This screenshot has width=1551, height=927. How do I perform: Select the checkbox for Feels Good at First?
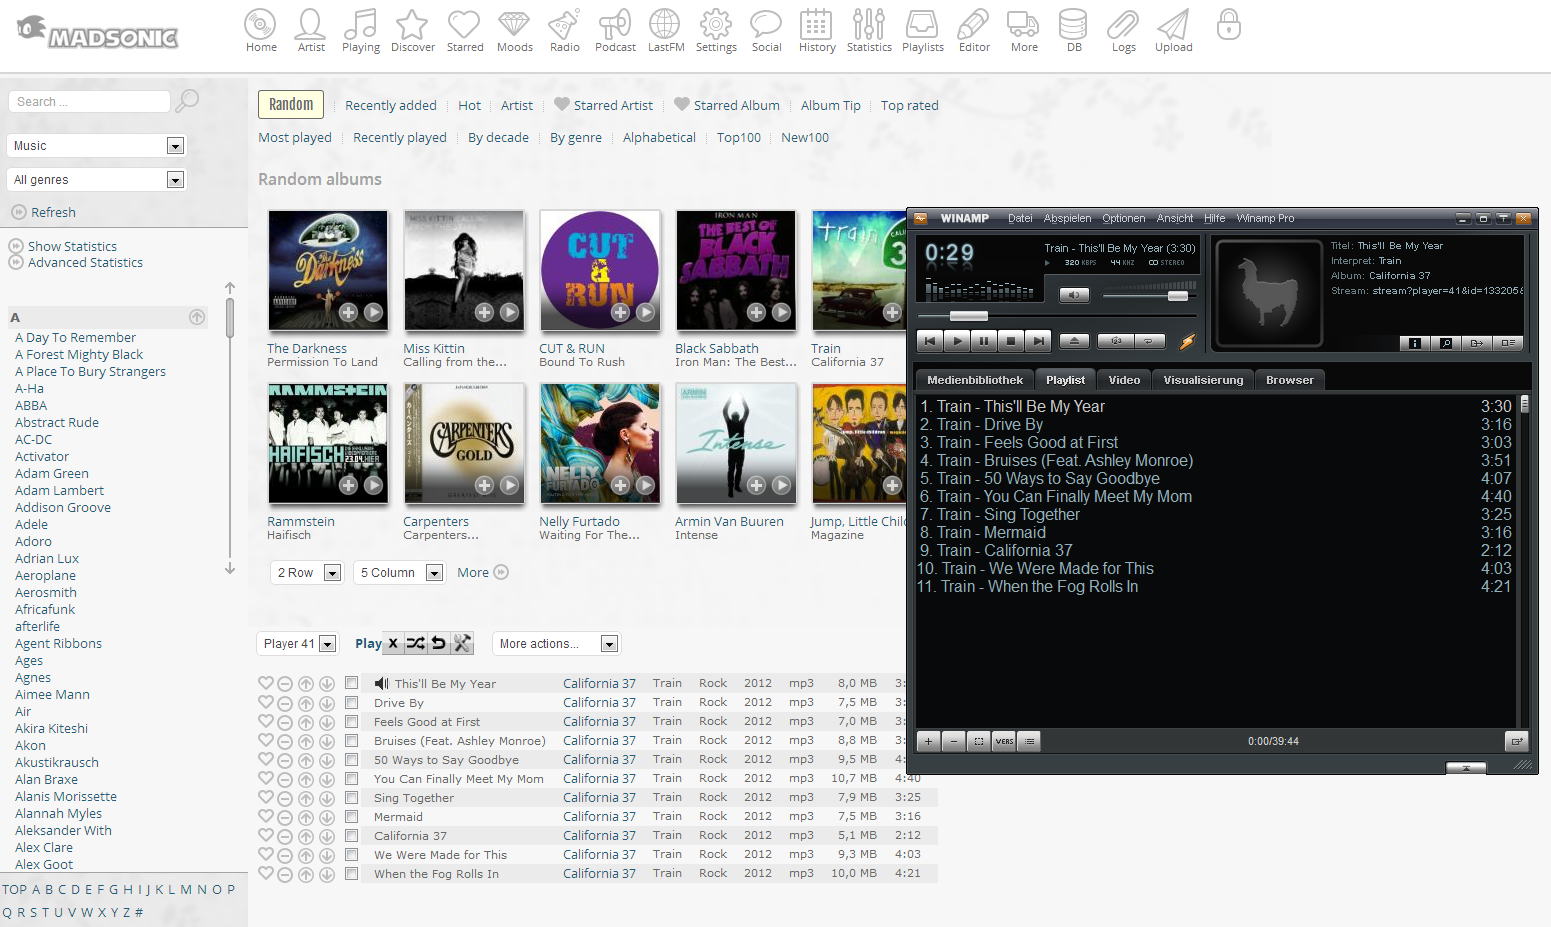click(x=352, y=721)
